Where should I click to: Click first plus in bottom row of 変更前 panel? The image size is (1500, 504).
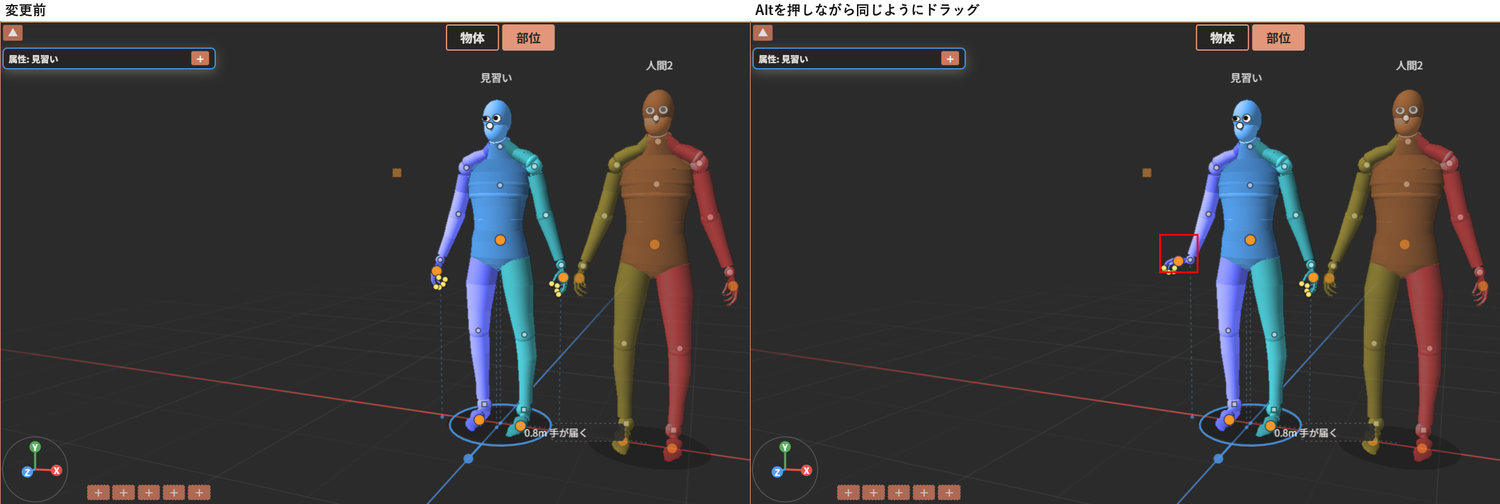[98, 492]
